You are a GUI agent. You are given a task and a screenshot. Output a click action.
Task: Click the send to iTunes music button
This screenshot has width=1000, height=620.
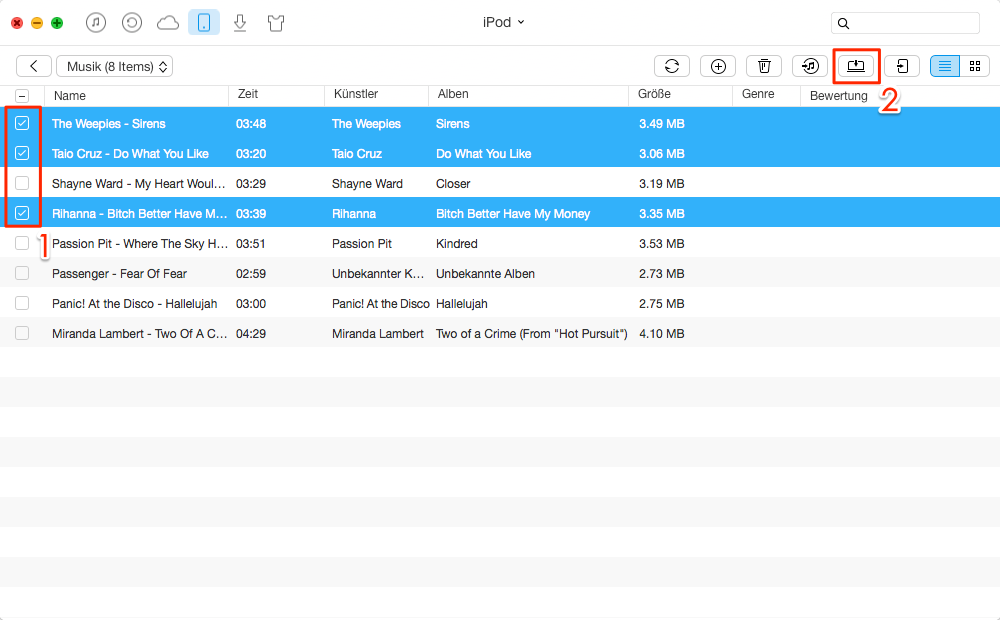[x=810, y=66]
